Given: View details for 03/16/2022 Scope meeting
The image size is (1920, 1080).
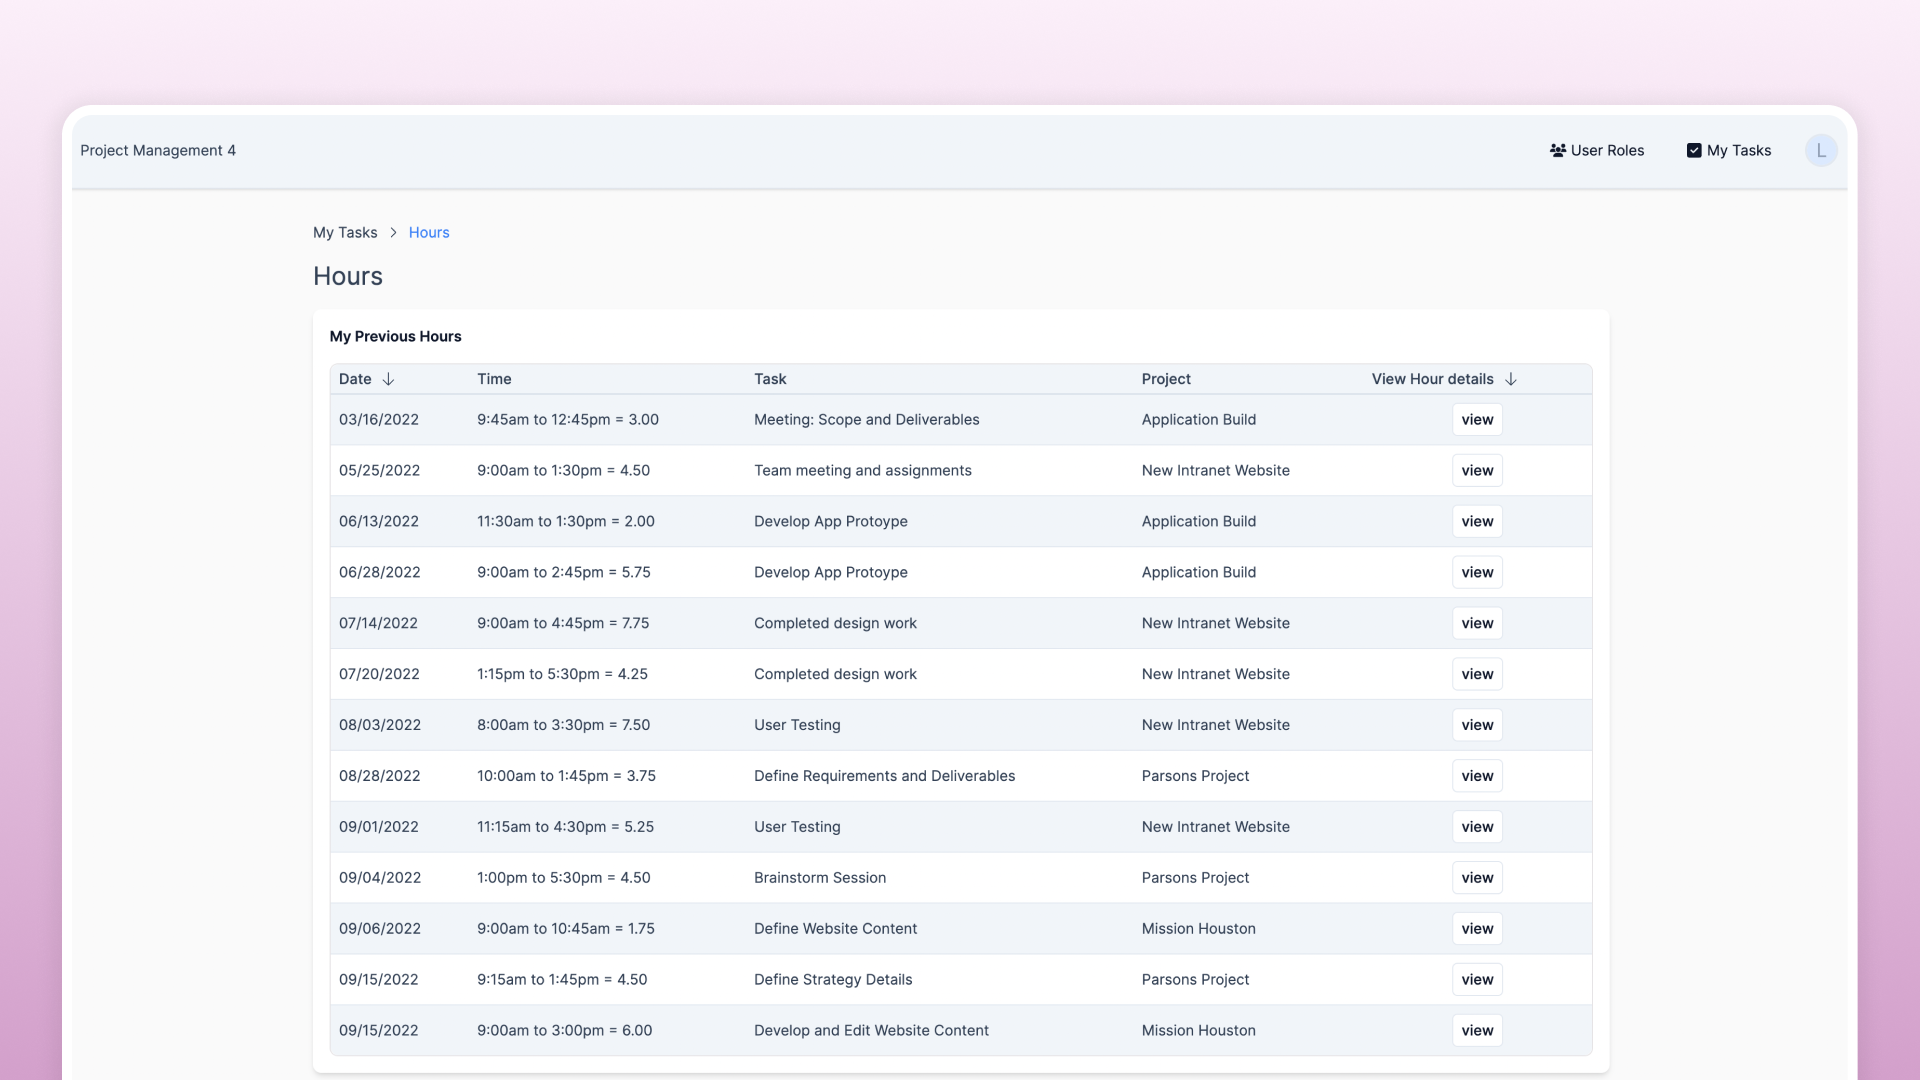Looking at the screenshot, I should click(x=1476, y=420).
